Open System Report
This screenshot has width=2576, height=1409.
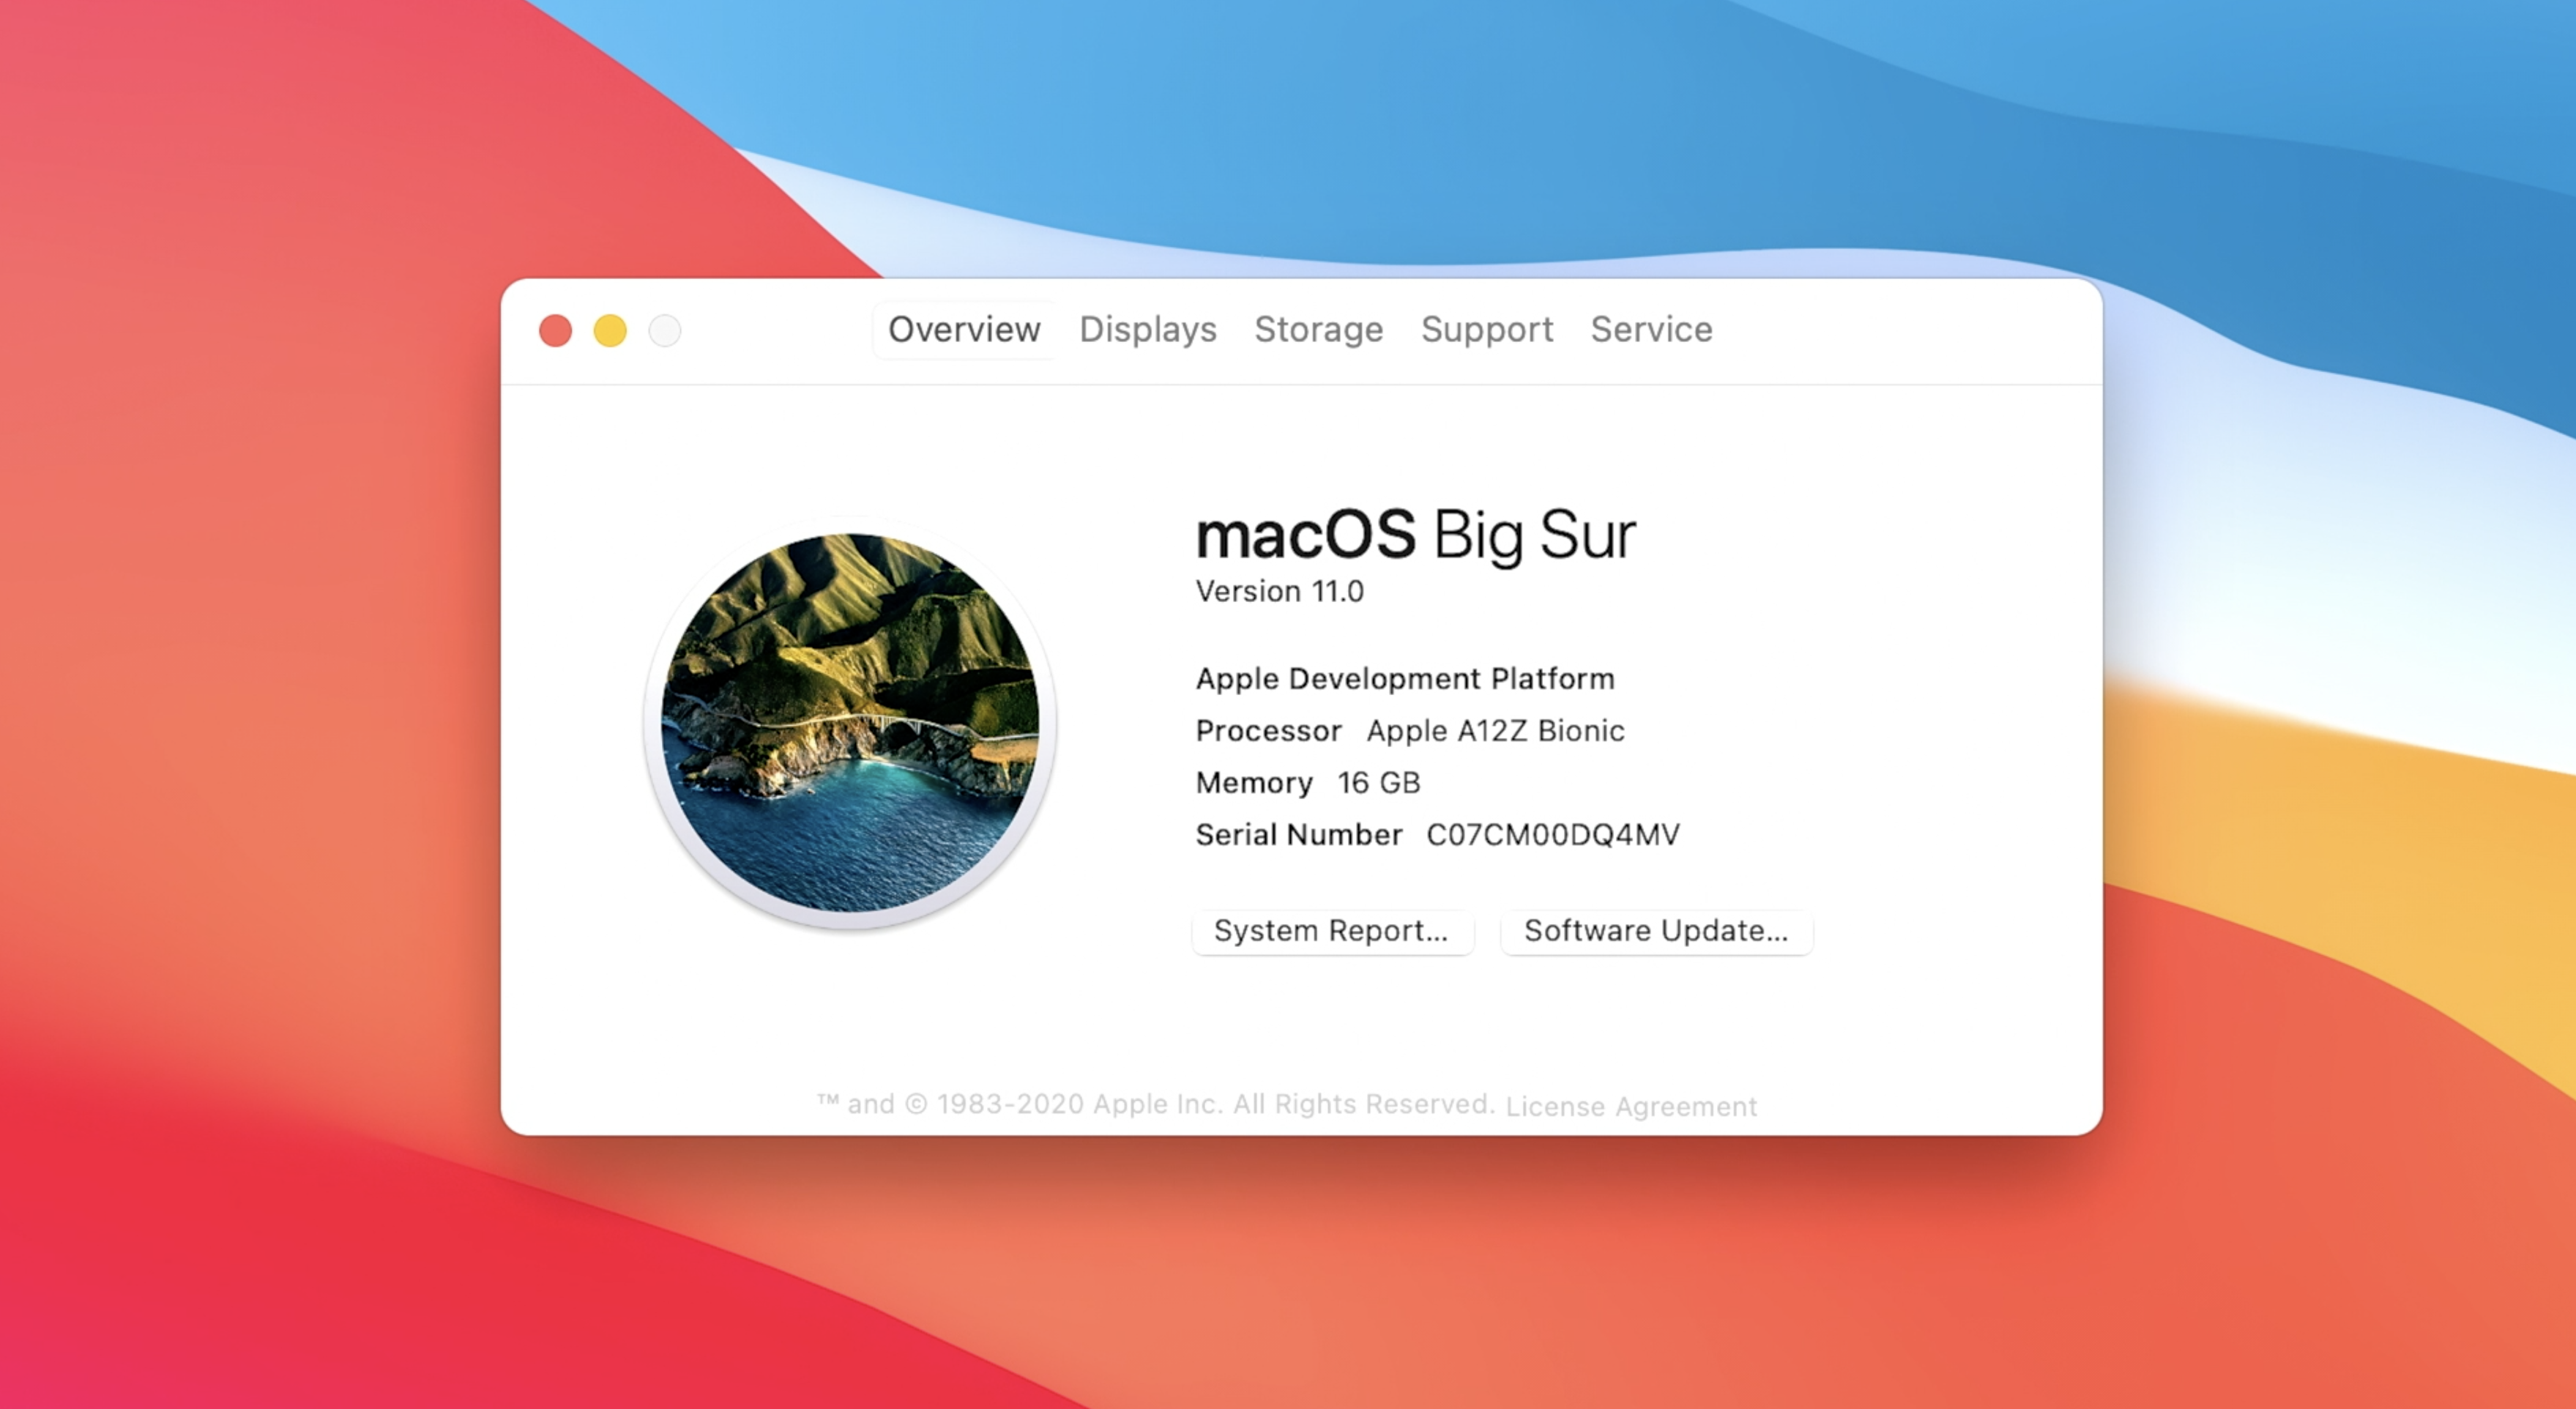click(x=1331, y=931)
